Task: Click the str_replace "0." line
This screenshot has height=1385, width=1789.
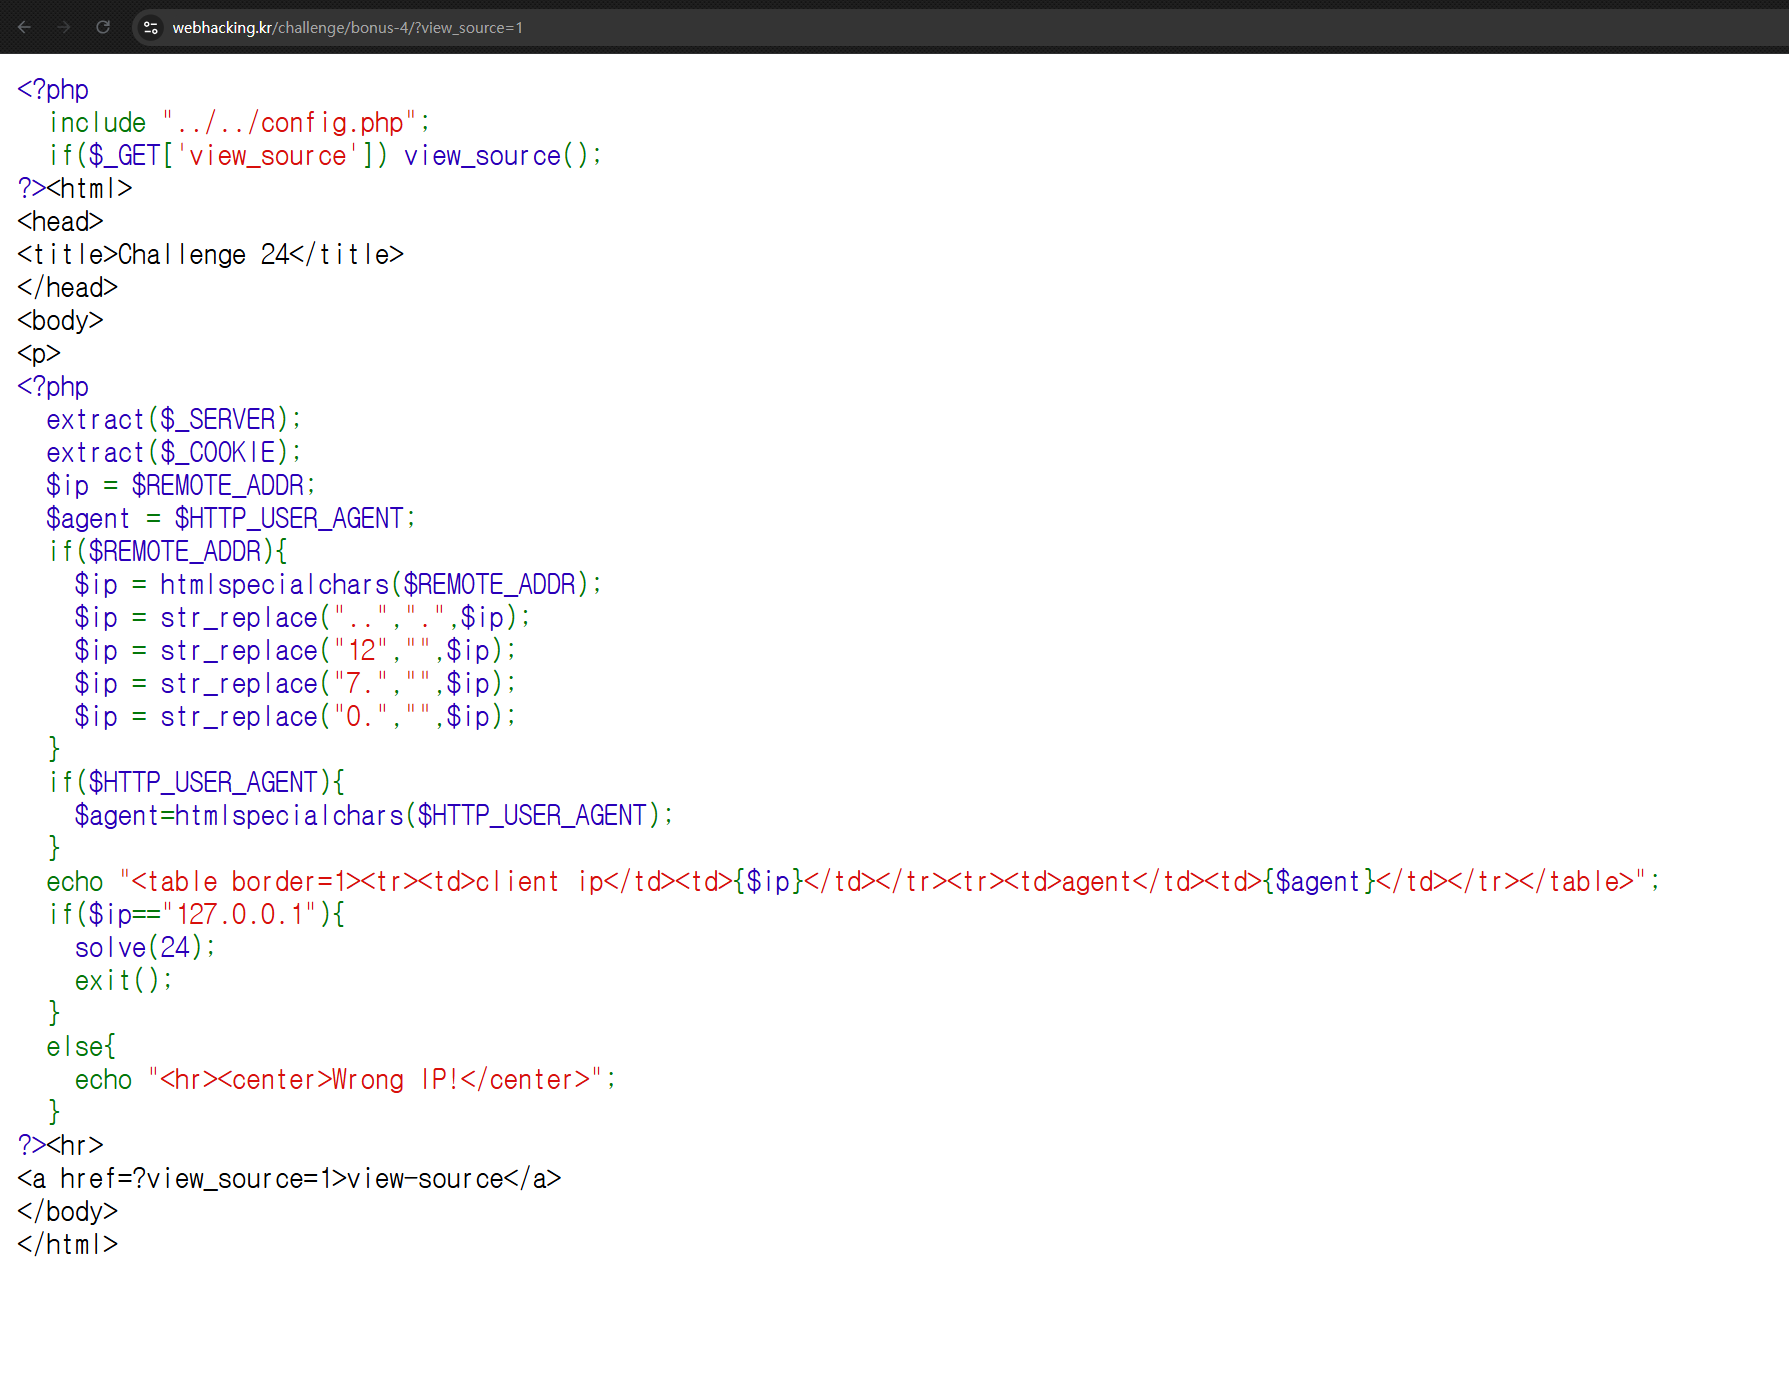Action: tap(295, 716)
